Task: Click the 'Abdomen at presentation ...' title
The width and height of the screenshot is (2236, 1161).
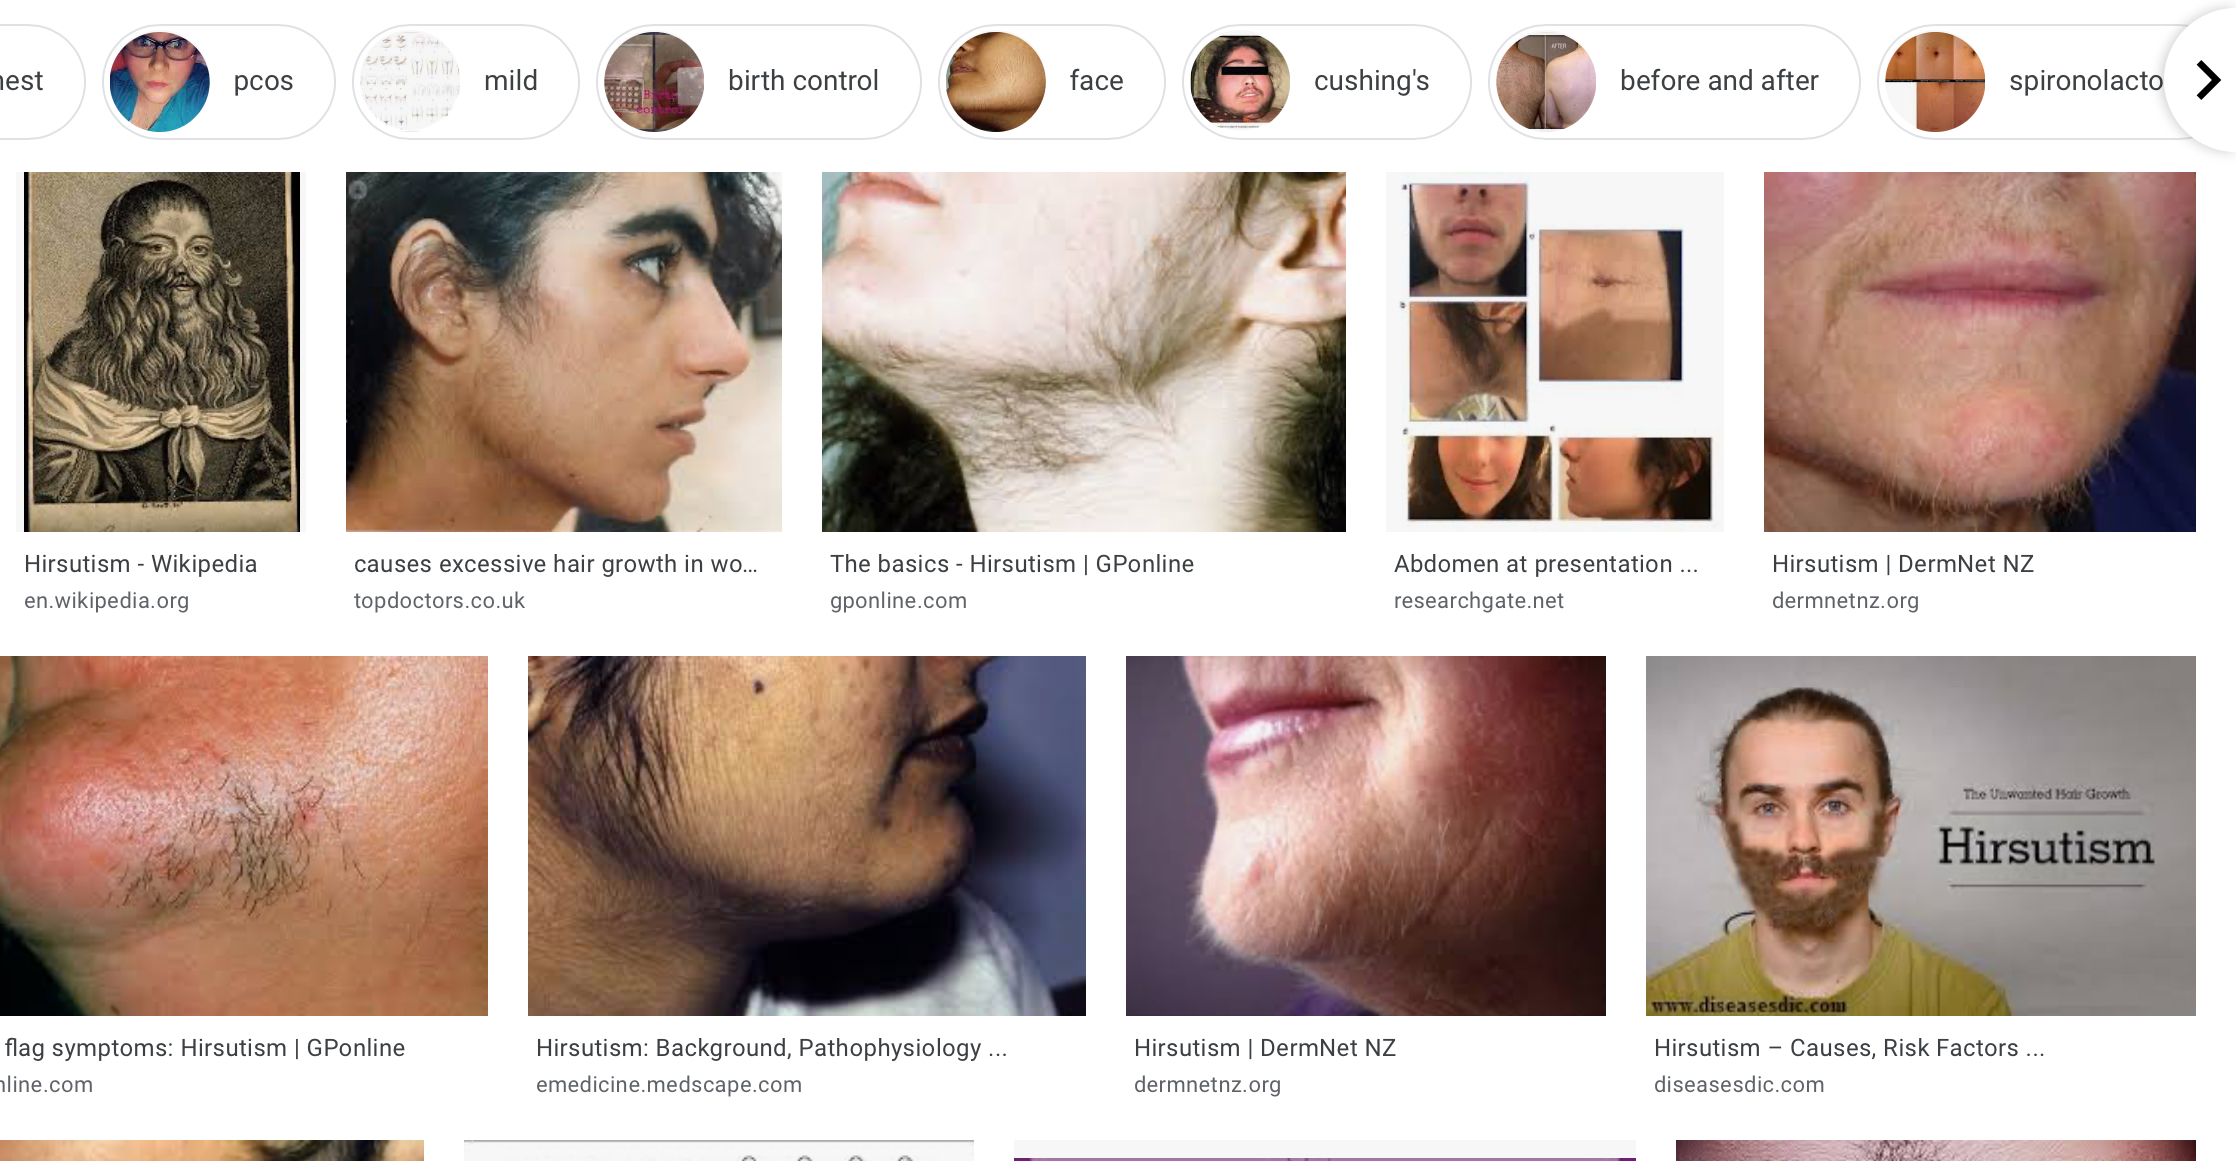Action: tap(1546, 564)
